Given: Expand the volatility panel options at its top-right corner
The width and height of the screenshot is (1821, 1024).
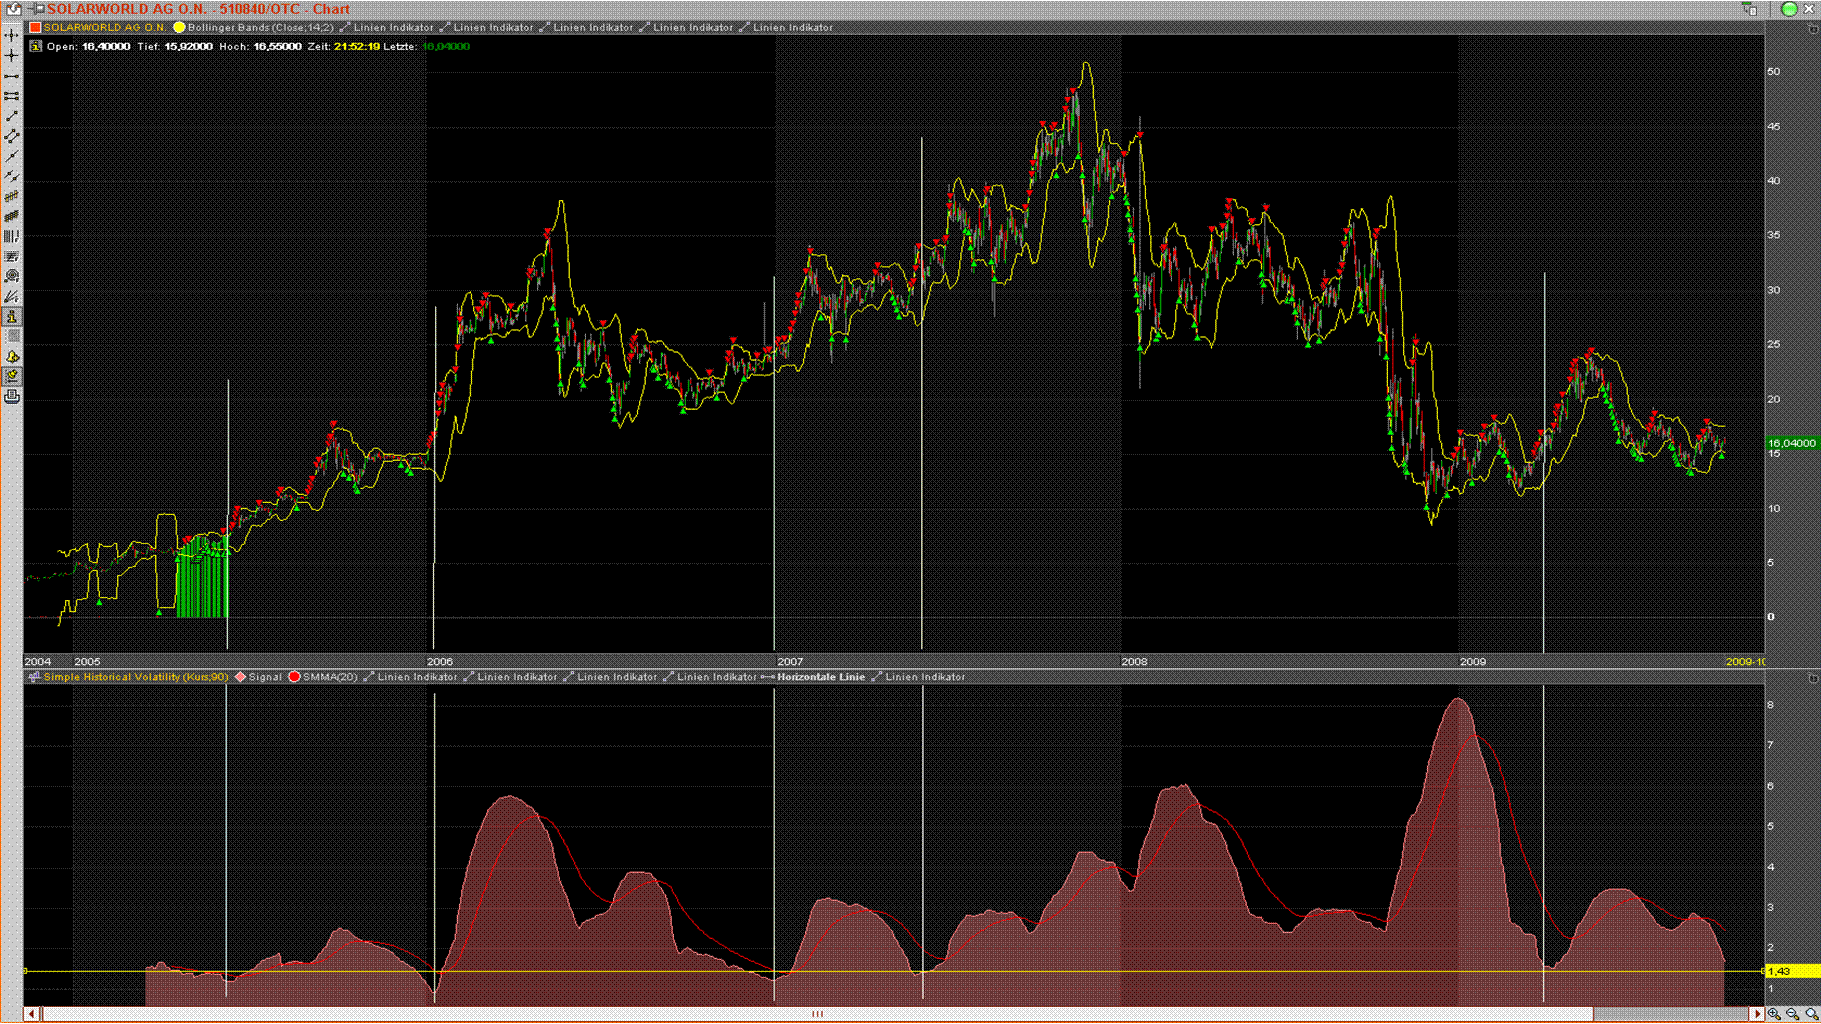Looking at the screenshot, I should [1813, 678].
